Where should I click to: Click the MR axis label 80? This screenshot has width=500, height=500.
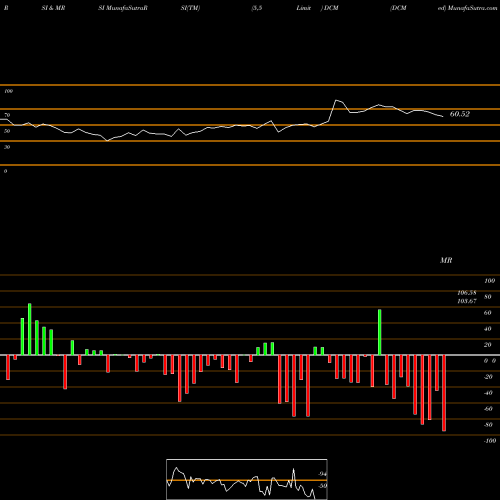click(x=488, y=297)
